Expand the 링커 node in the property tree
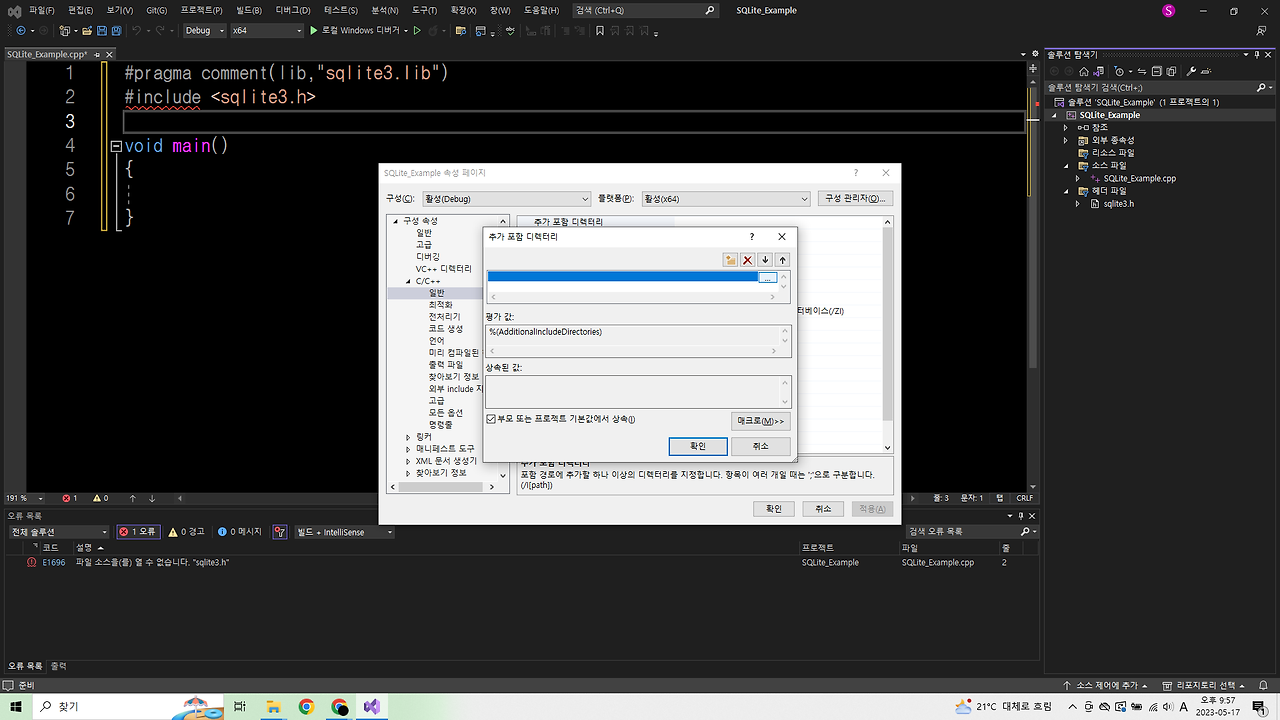Screen dimensions: 1280x720 [408, 437]
